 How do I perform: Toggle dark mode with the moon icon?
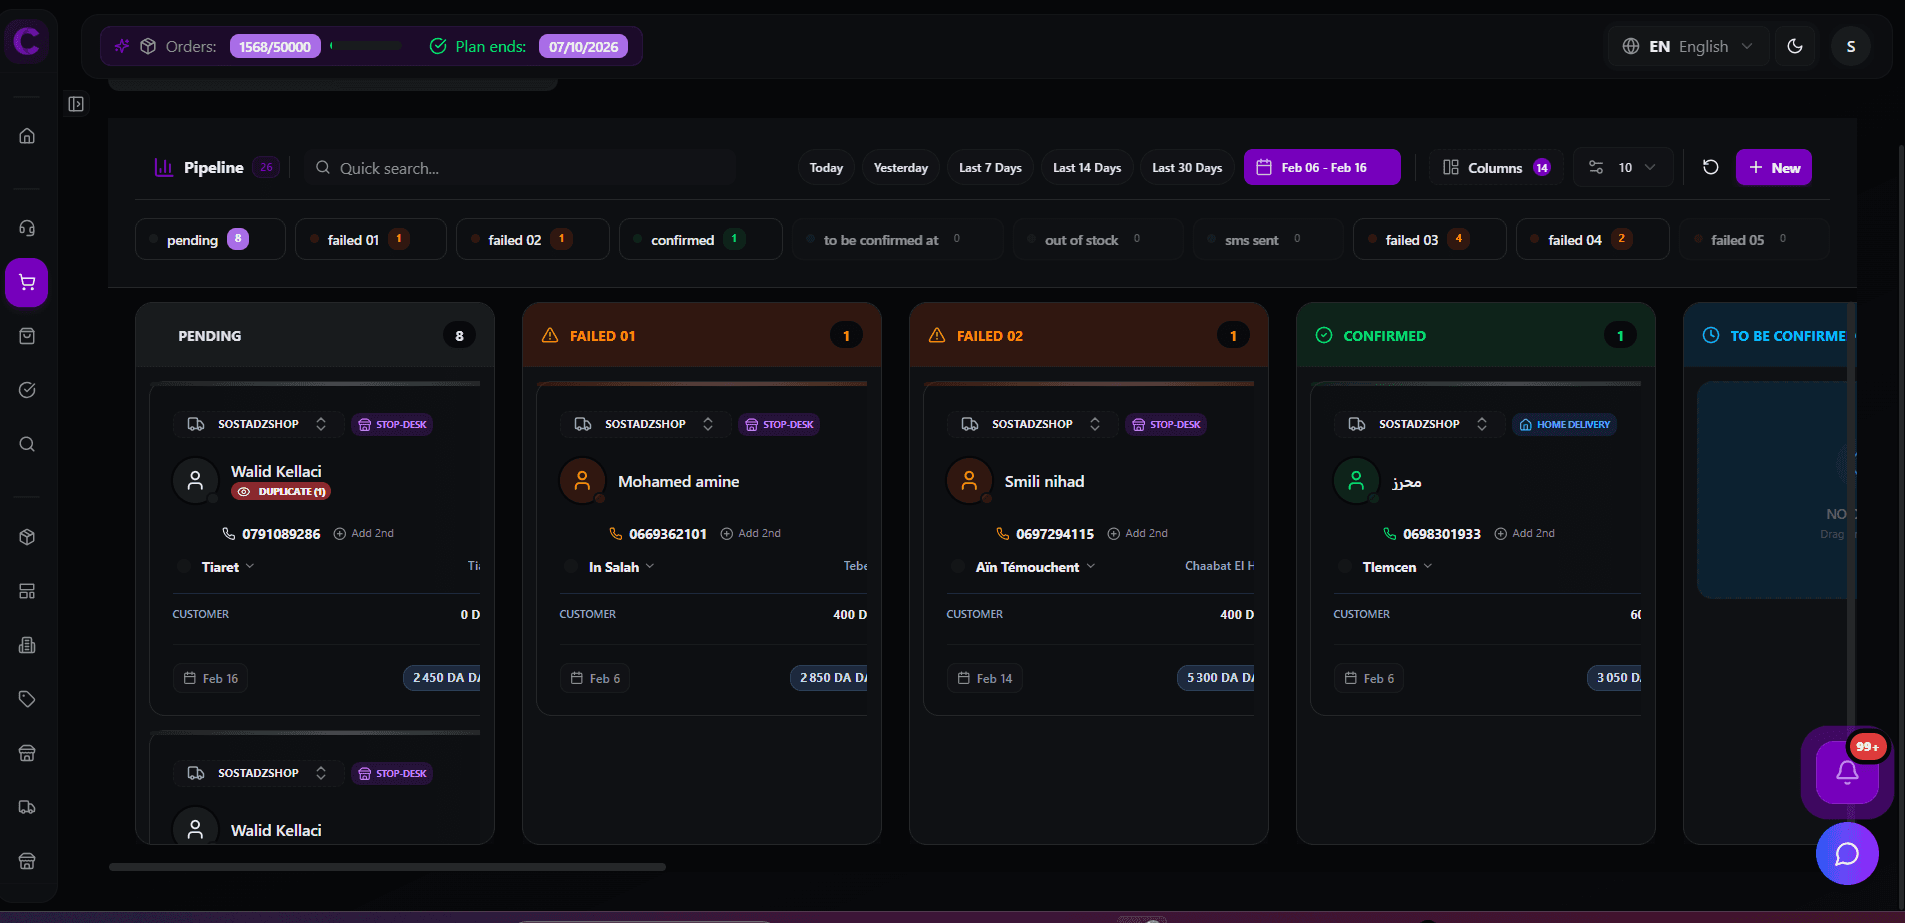pyautogui.click(x=1795, y=46)
